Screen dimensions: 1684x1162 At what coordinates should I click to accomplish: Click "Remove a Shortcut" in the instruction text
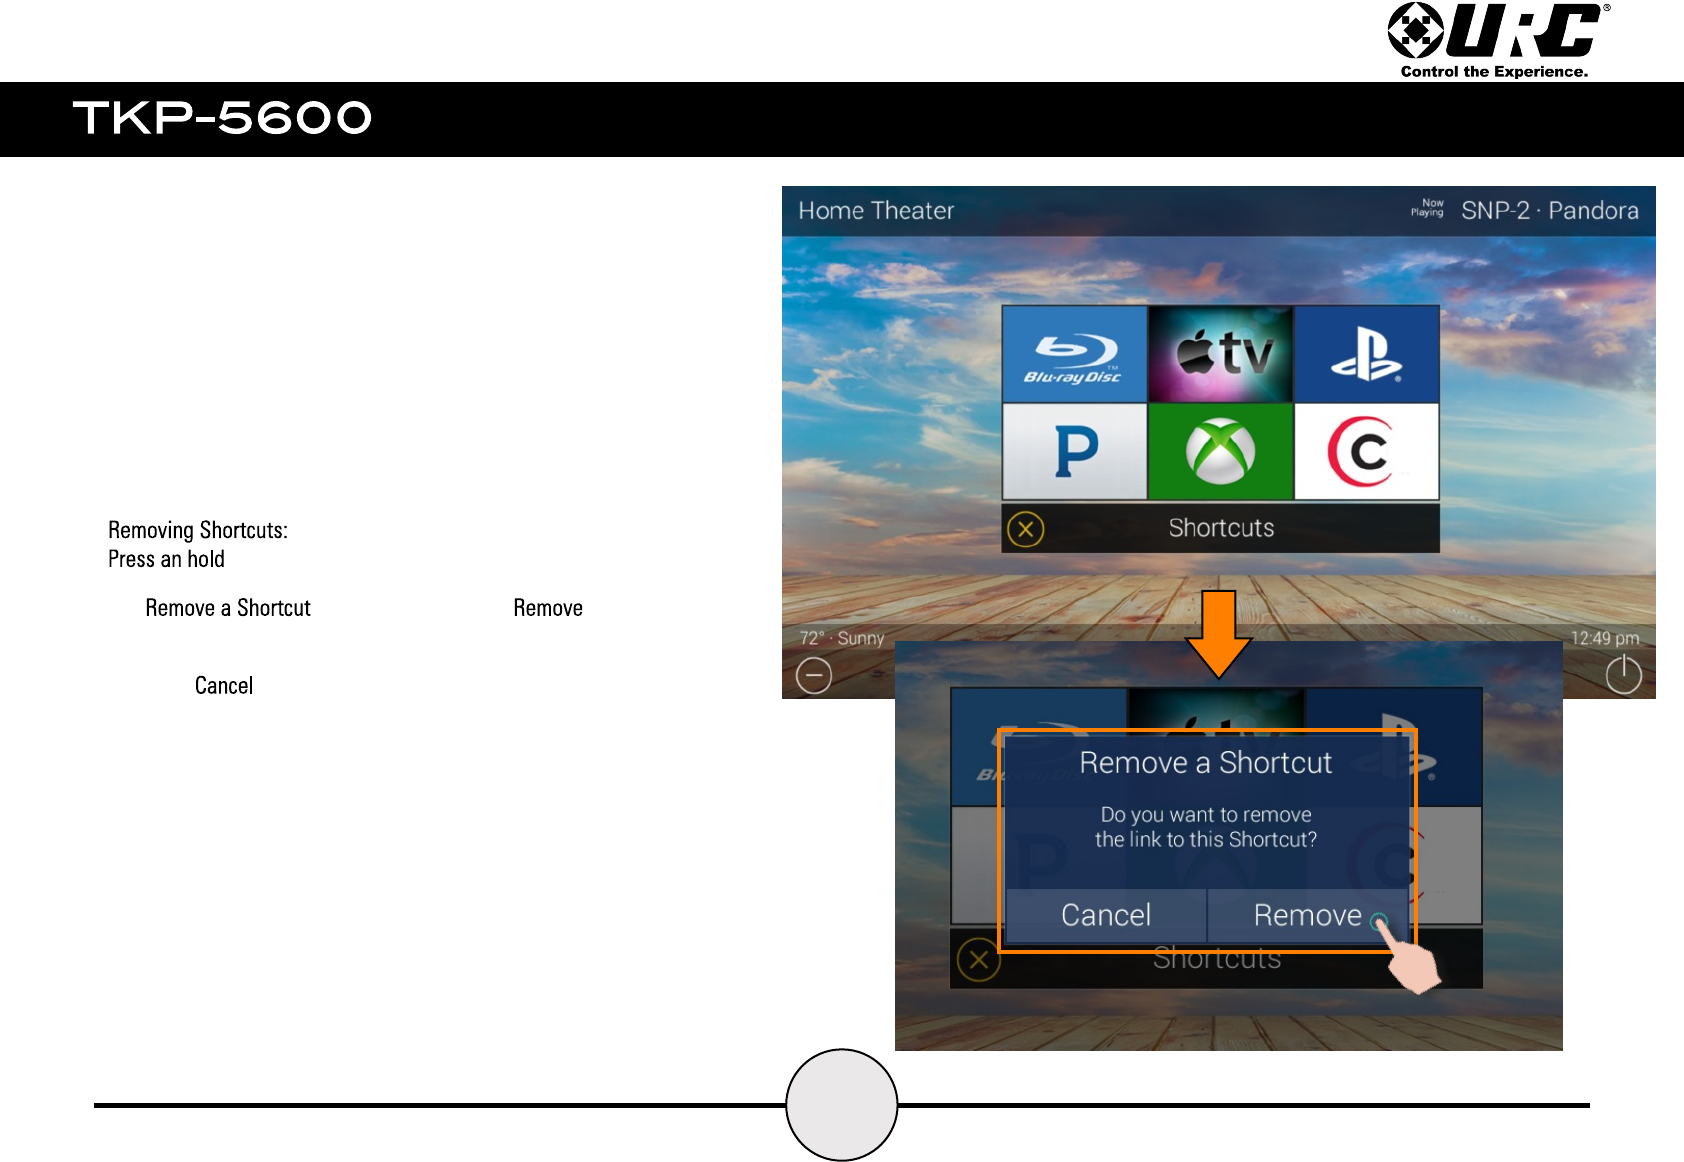coord(228,608)
